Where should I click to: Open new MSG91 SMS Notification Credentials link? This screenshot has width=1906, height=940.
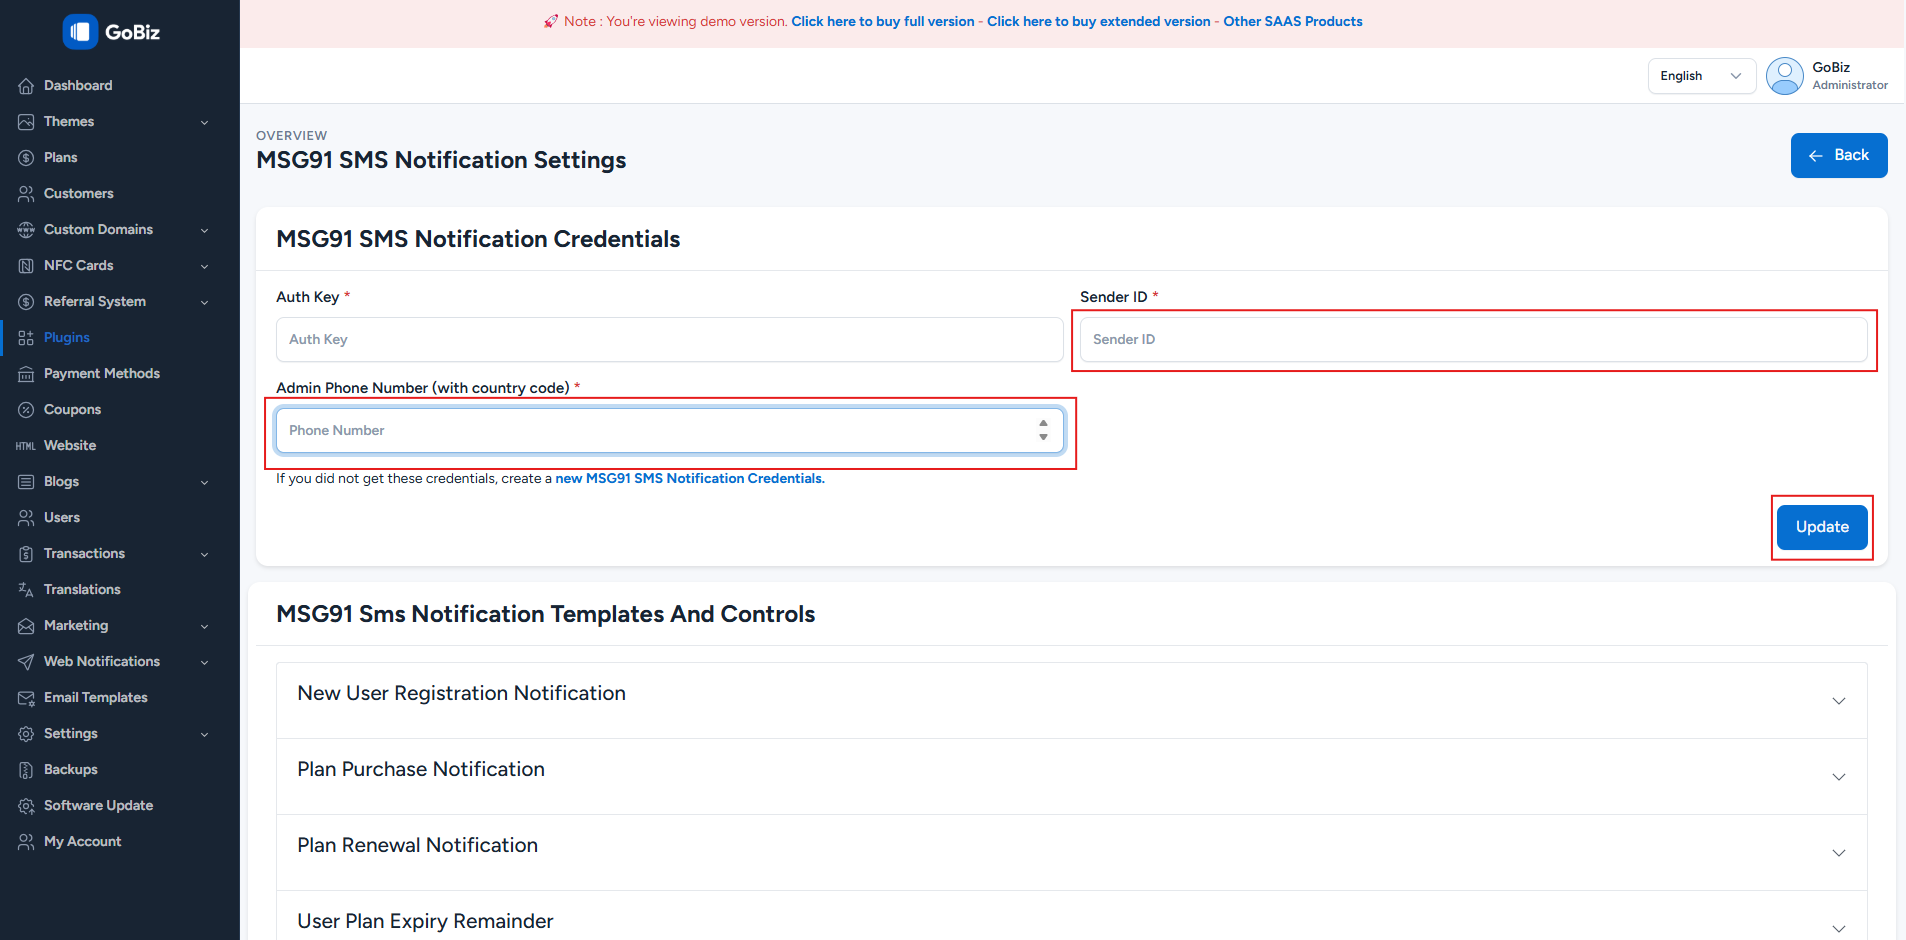(x=689, y=479)
